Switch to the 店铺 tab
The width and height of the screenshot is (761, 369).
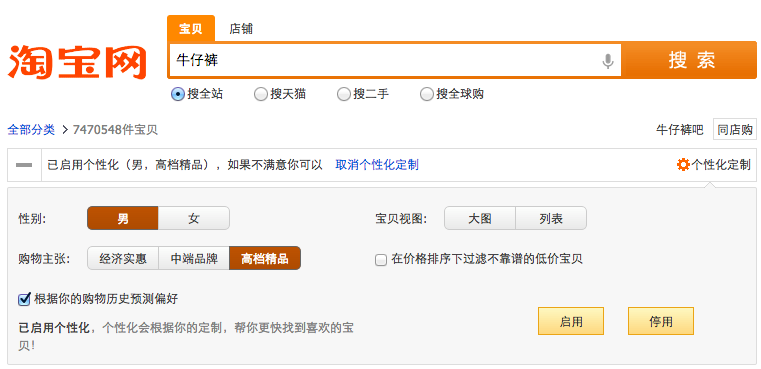click(241, 29)
